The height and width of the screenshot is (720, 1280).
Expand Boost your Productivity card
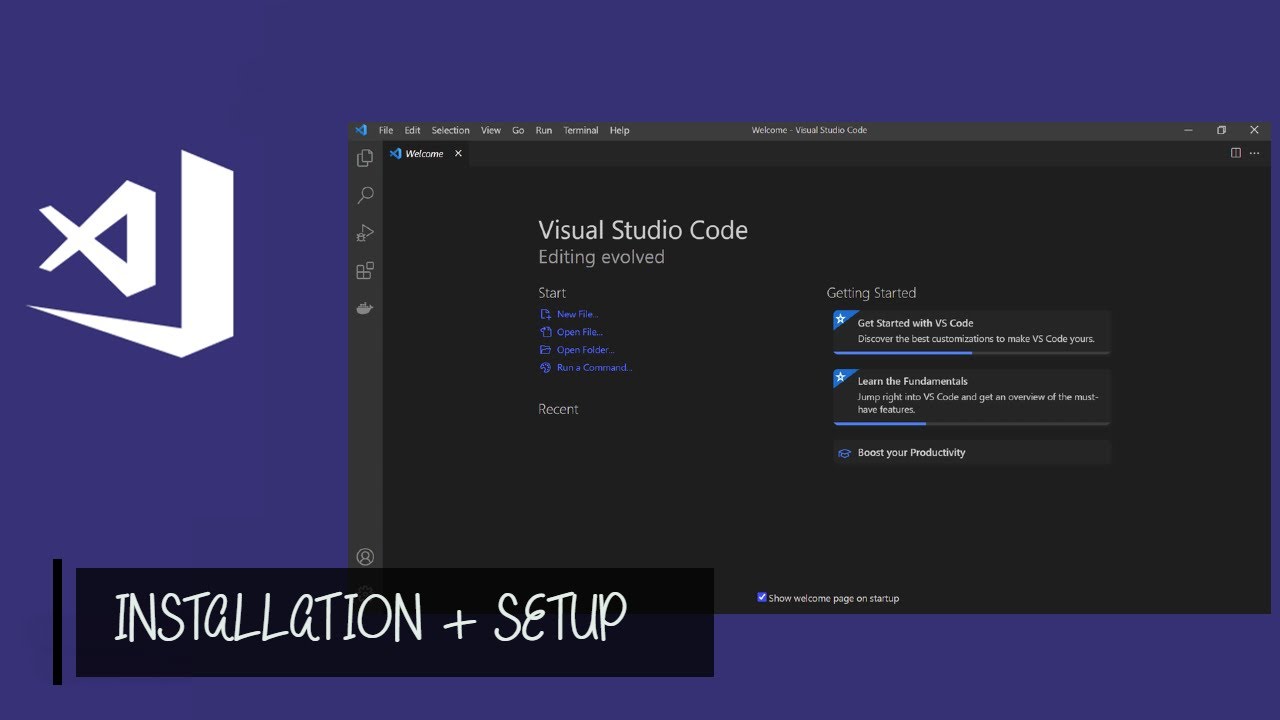tap(972, 453)
